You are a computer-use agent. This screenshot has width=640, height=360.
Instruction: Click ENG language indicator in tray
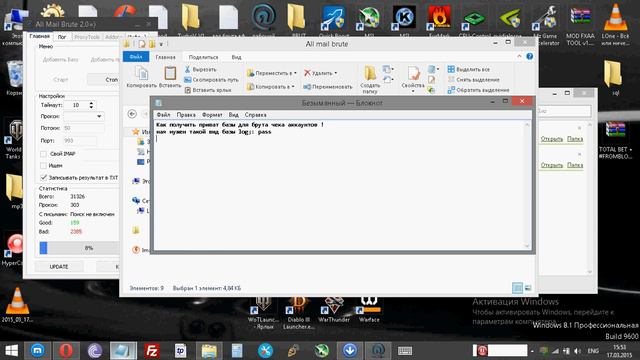point(593,351)
